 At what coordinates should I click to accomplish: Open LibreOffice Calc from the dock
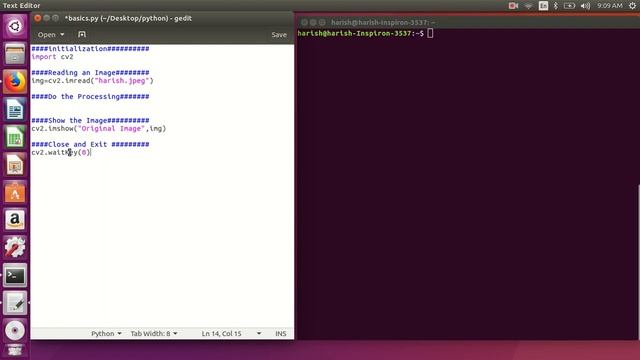[15, 137]
